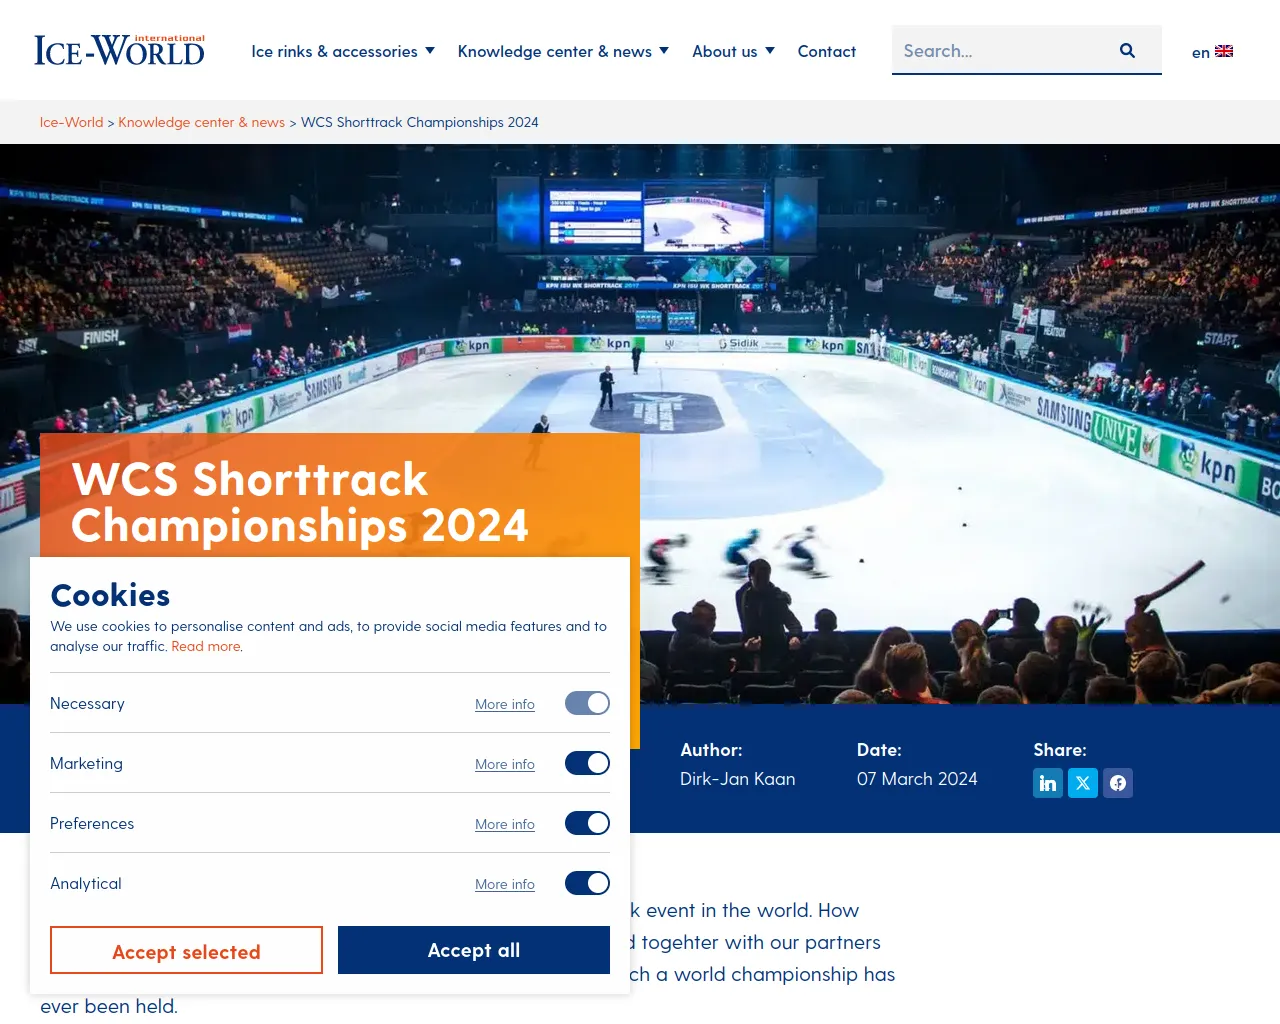Screen dimensions: 1280x1024
Task: Click the Cookies heading
Action: [110, 595]
